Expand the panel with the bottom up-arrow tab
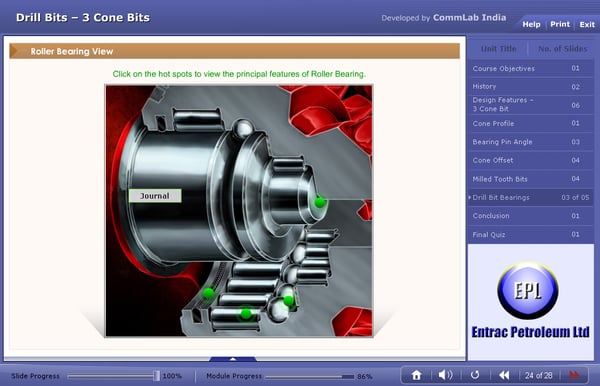This screenshot has width=600, height=386. pyautogui.click(x=233, y=359)
